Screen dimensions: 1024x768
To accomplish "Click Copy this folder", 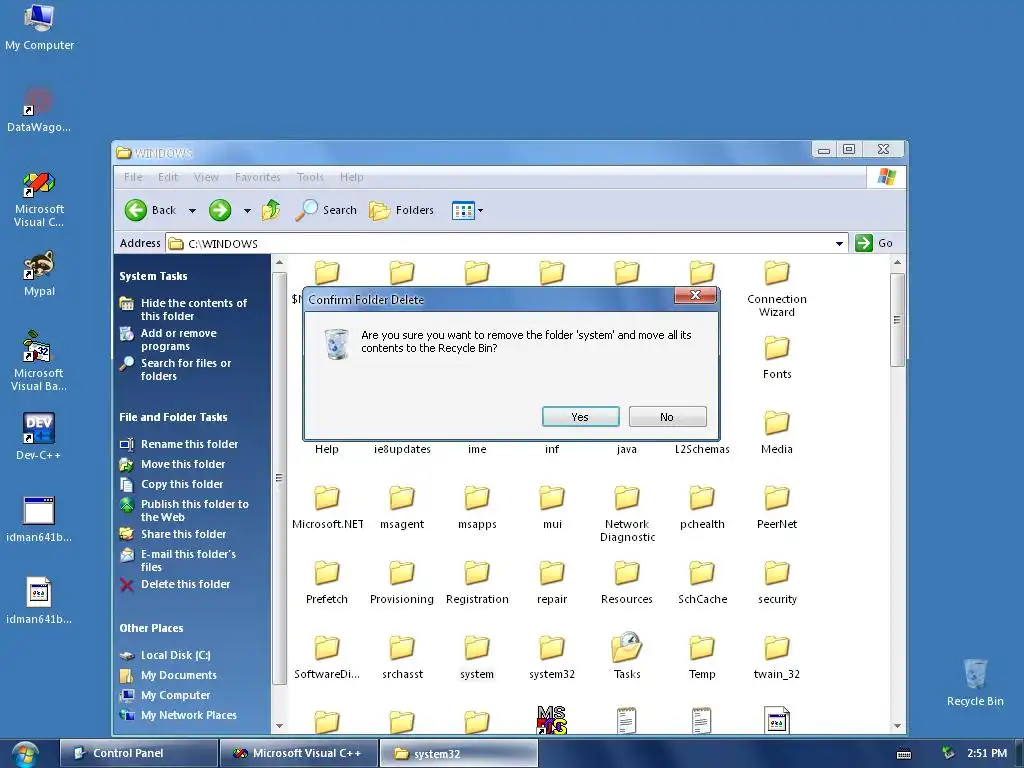I will pos(182,484).
